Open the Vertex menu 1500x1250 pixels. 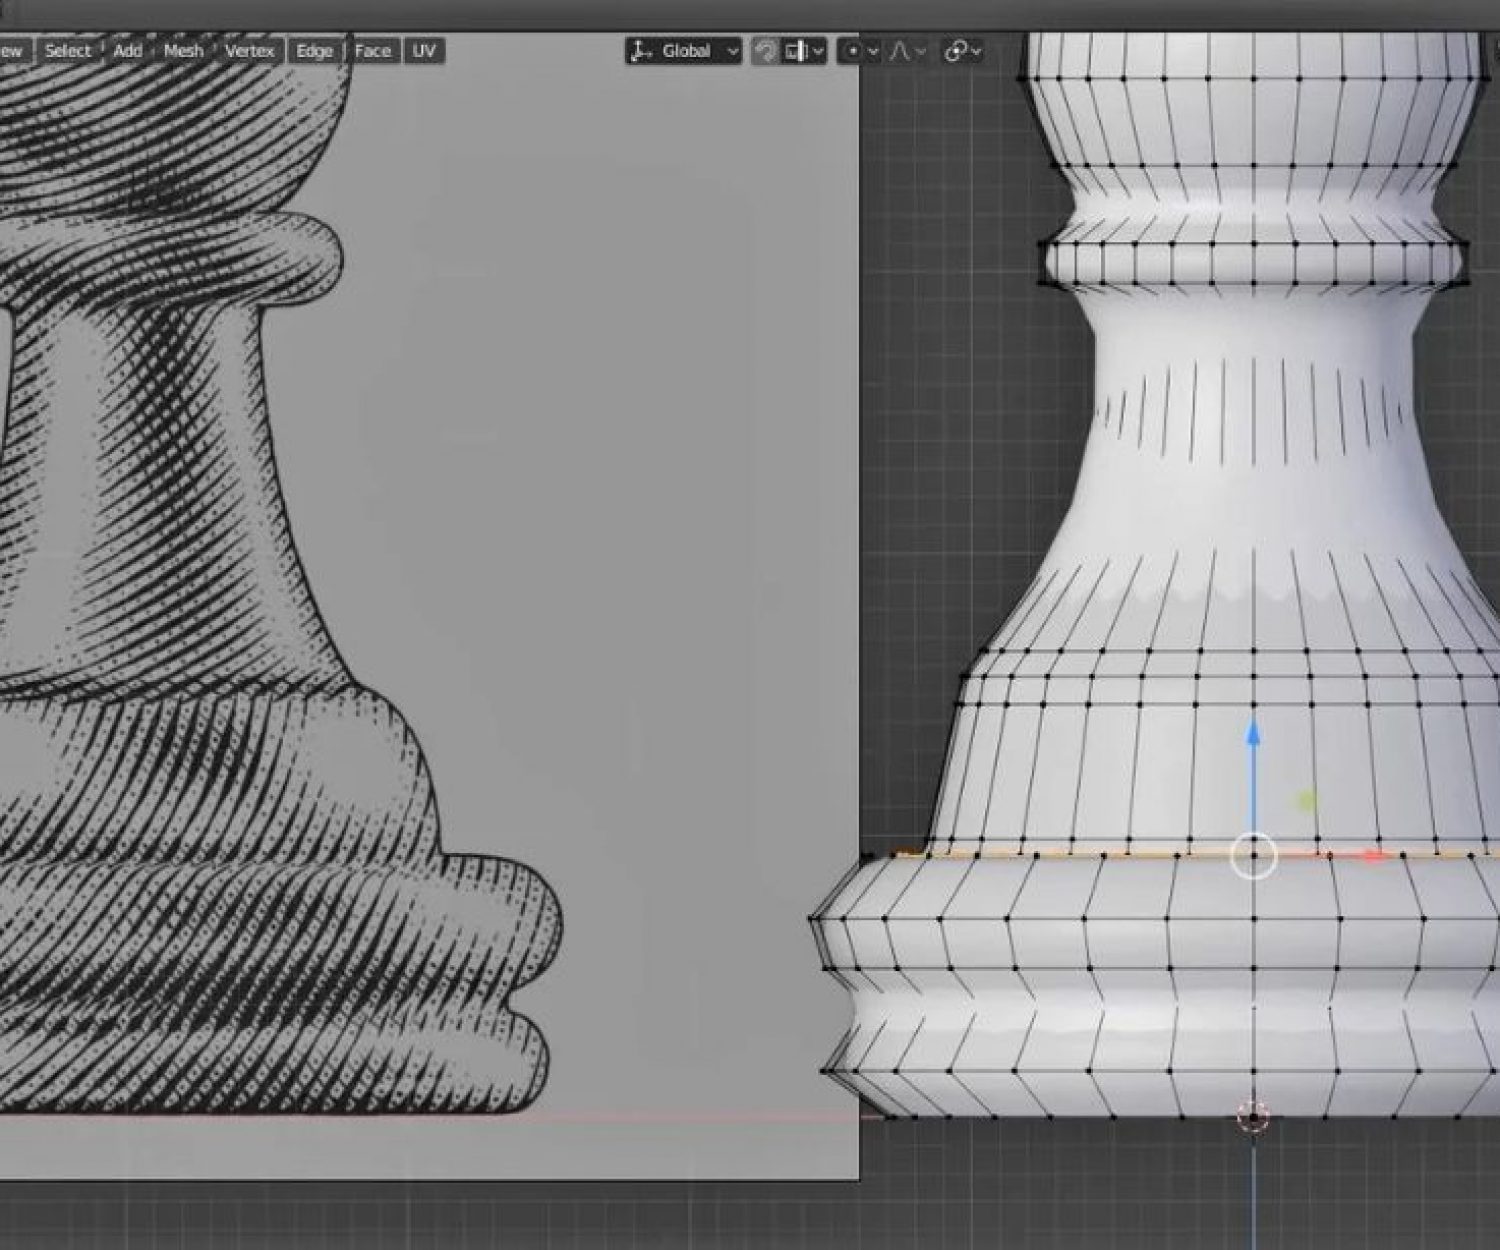249,51
